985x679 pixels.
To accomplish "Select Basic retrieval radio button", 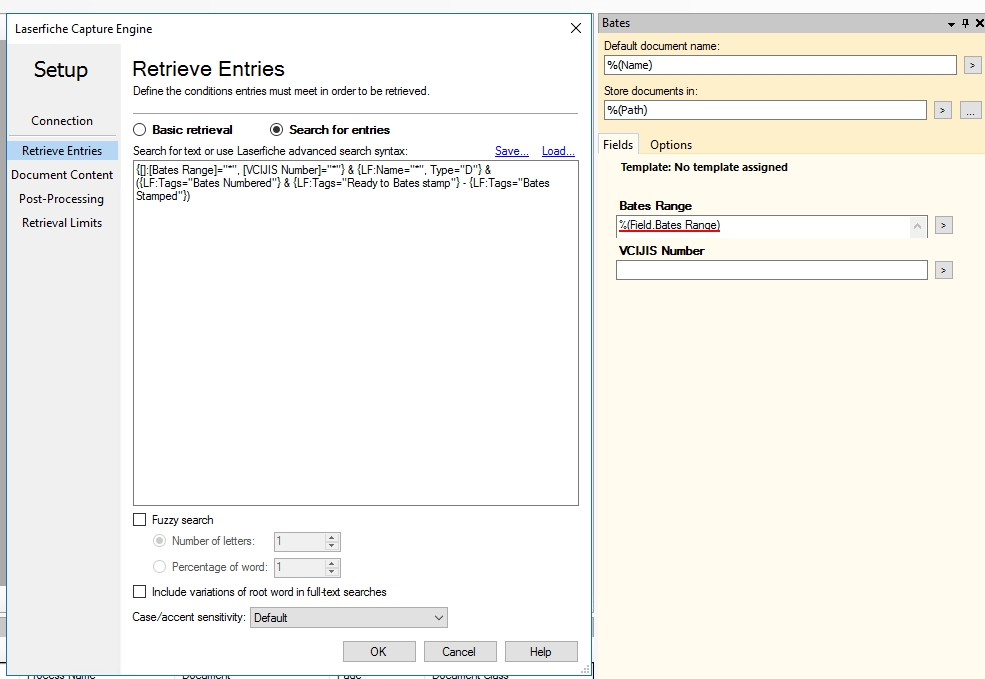I will [x=140, y=130].
